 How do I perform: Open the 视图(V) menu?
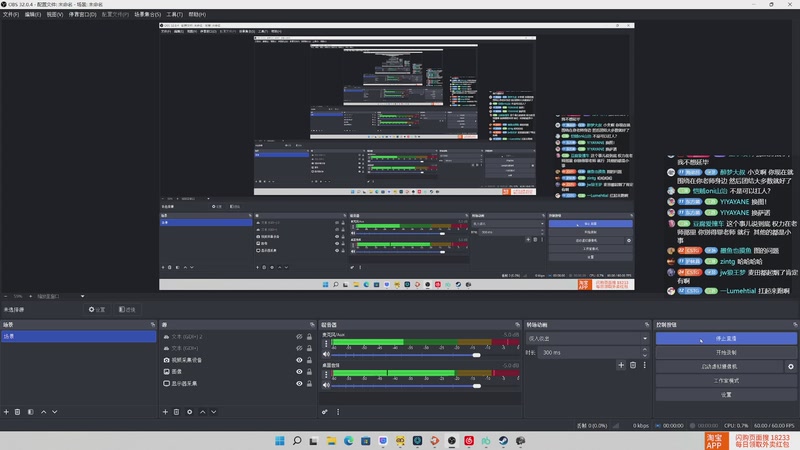(x=55, y=14)
